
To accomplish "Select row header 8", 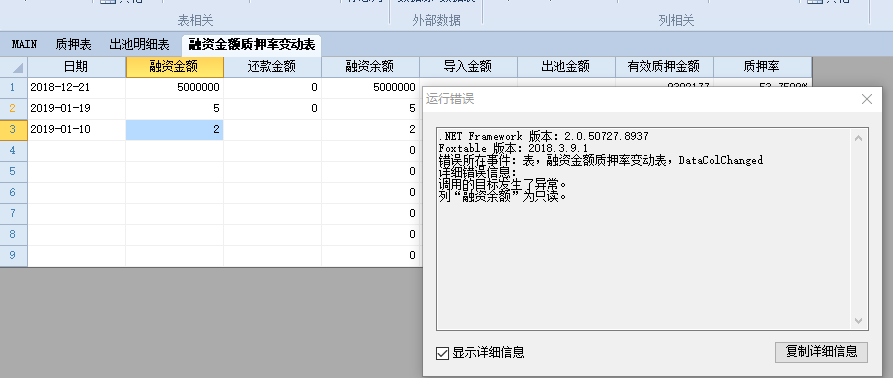I will [14, 235].
